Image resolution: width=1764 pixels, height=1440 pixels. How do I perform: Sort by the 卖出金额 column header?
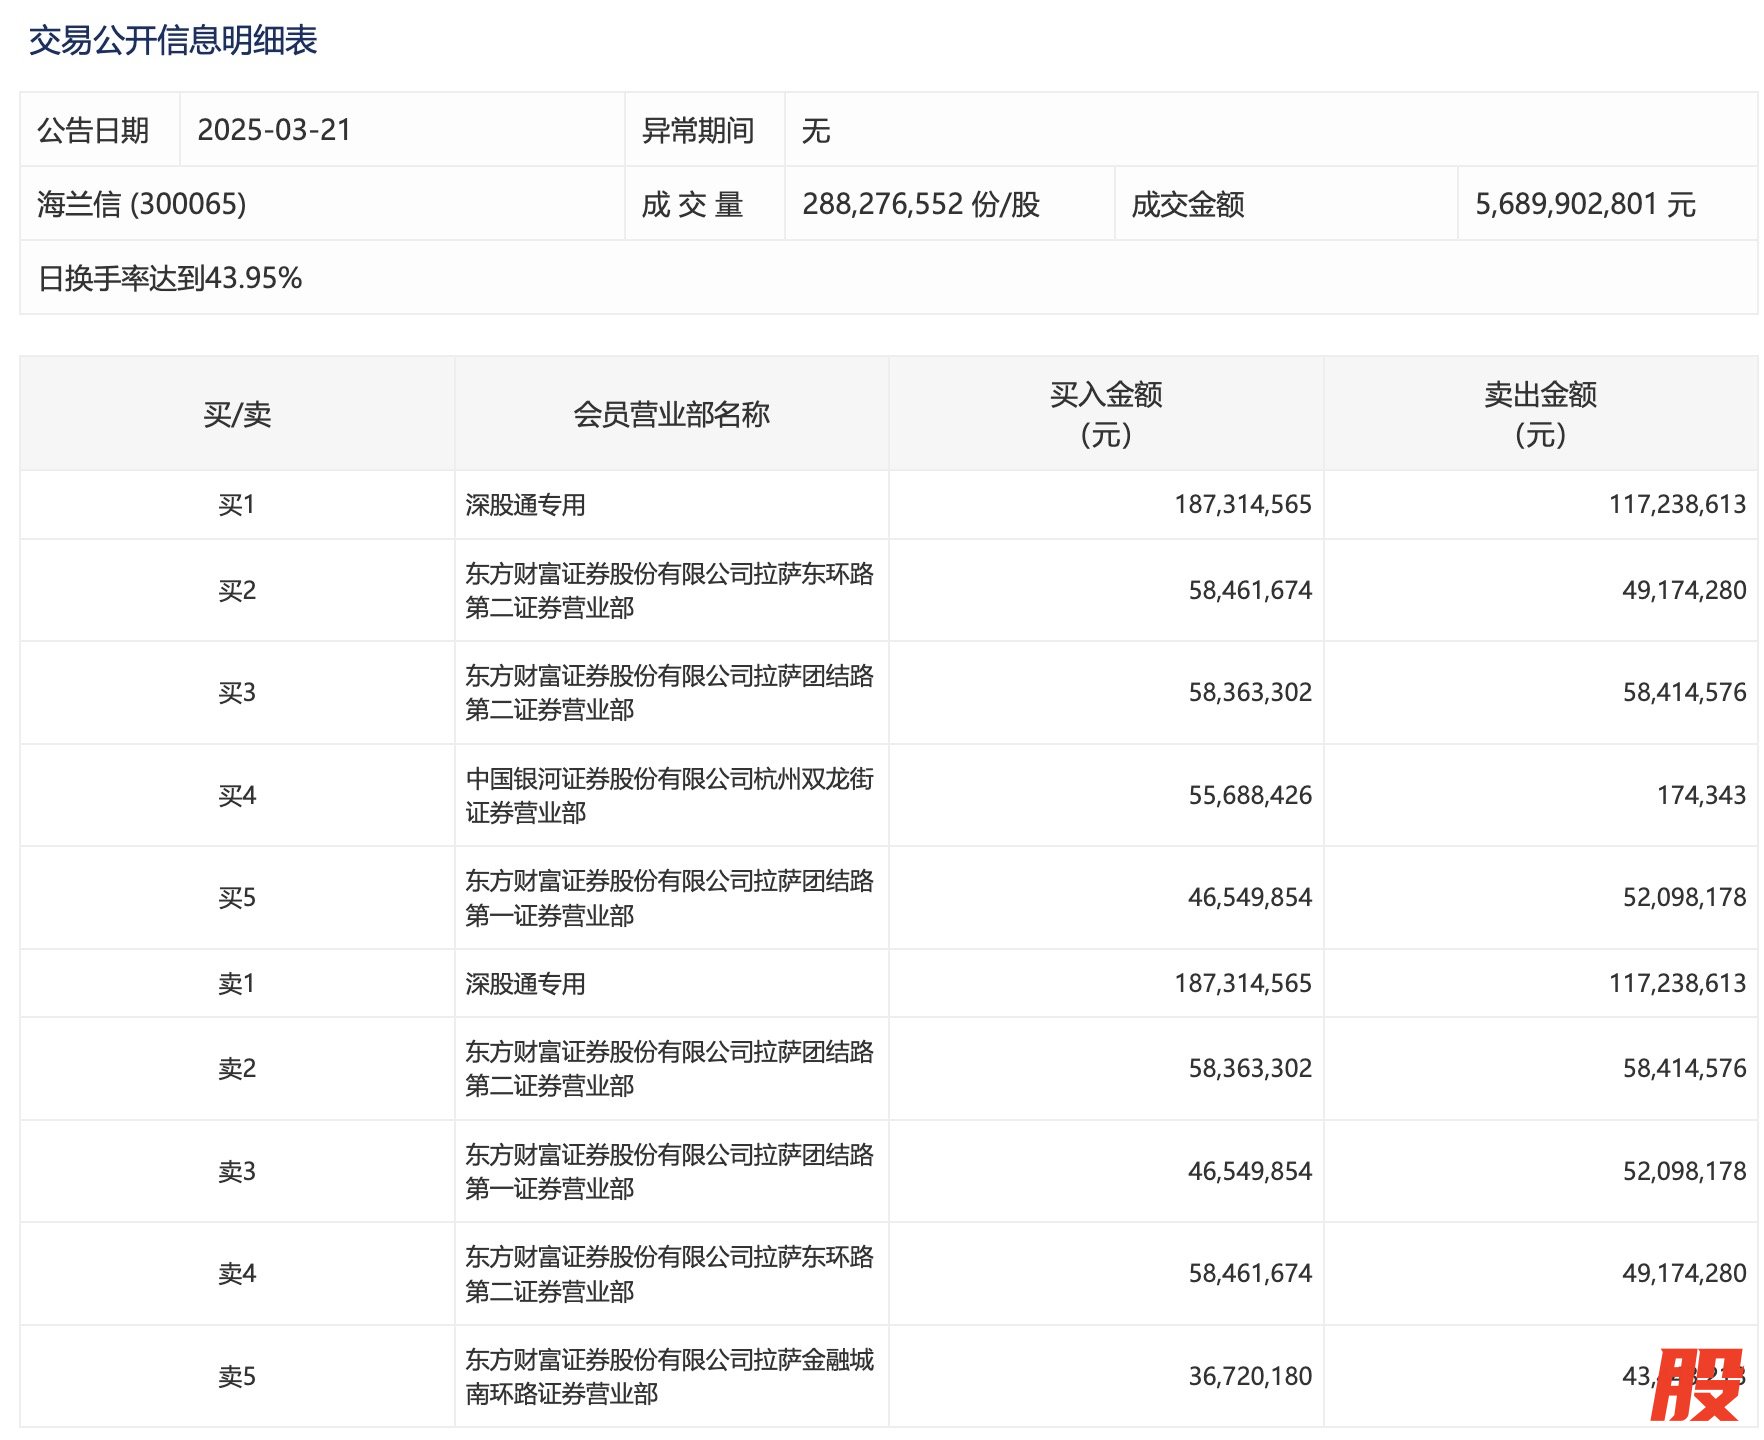(x=1540, y=414)
